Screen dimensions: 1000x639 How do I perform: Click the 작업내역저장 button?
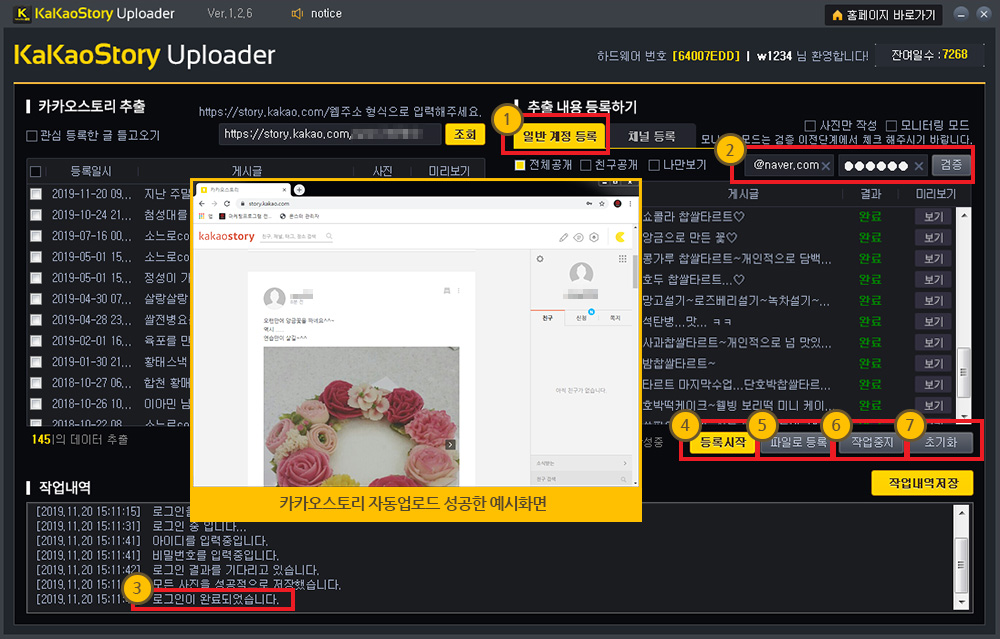(x=922, y=483)
